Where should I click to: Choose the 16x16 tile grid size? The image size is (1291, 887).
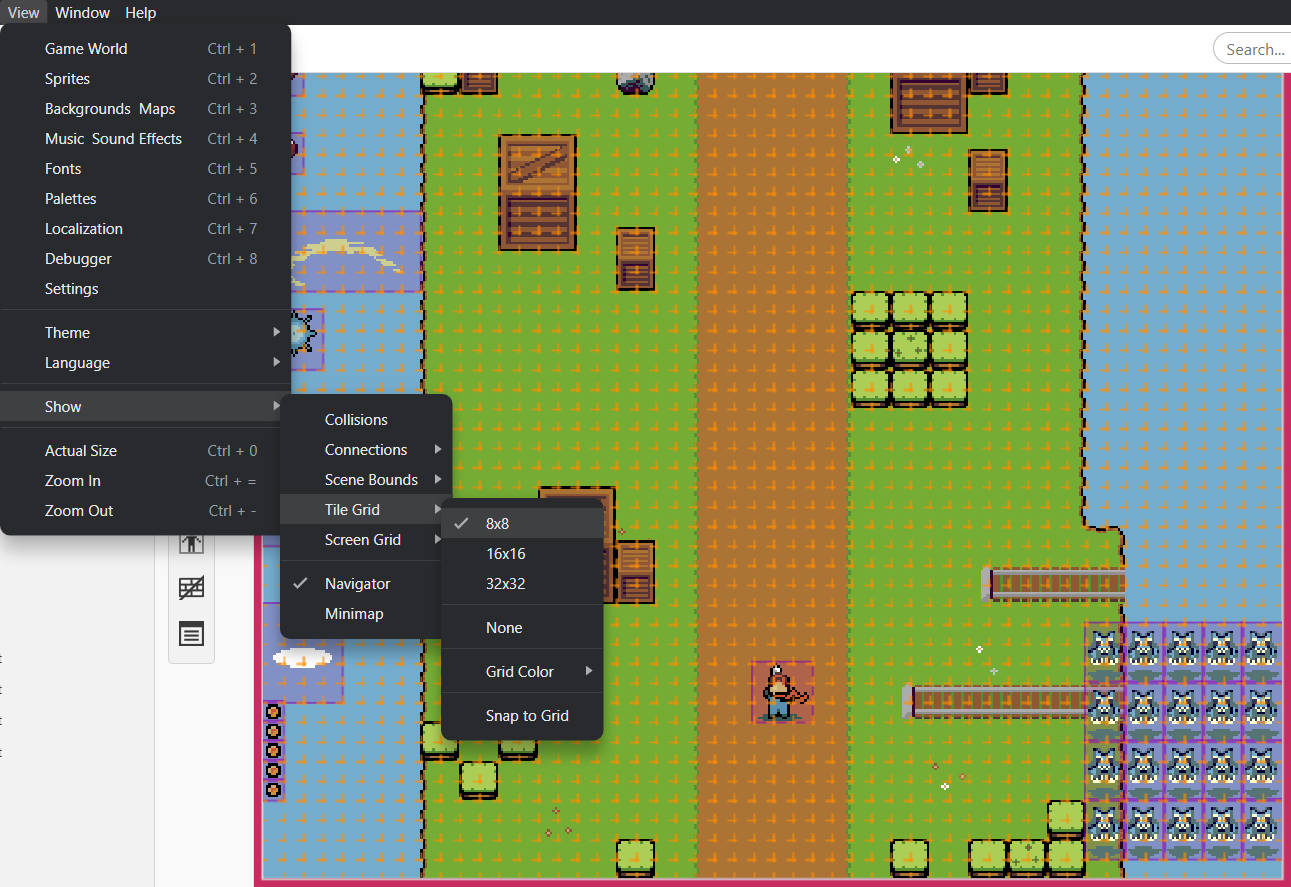click(505, 554)
